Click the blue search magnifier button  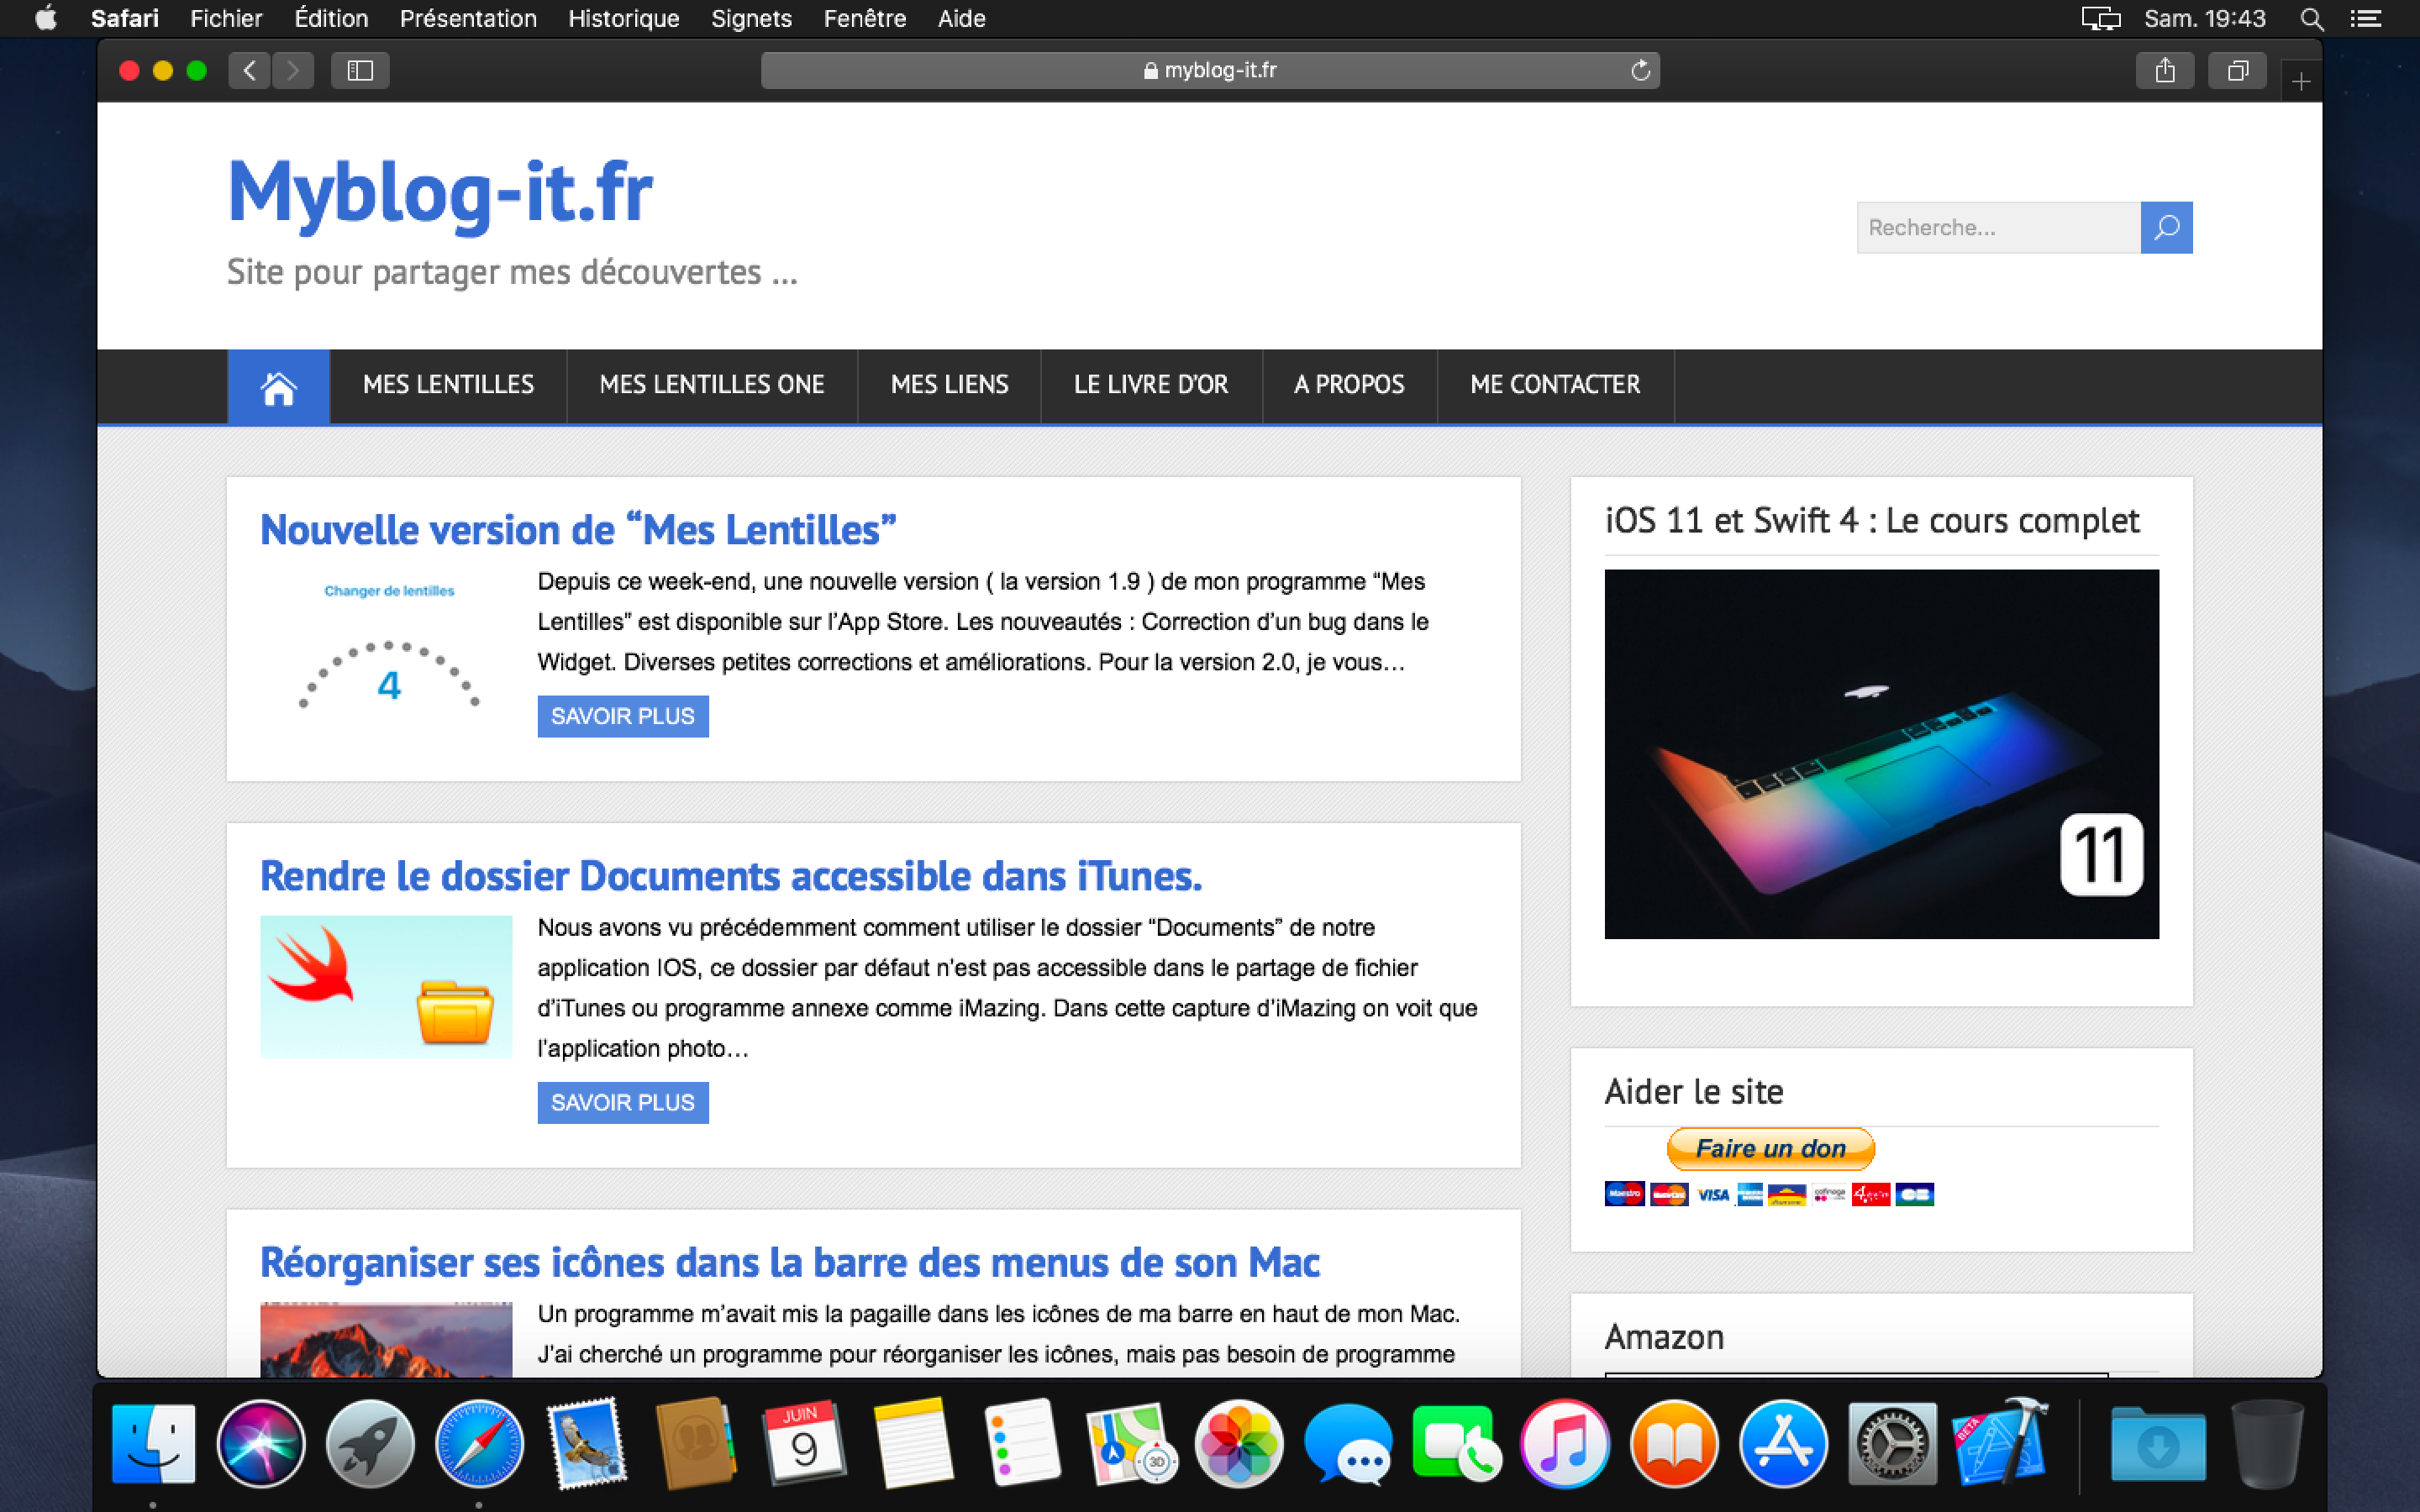pos(2166,228)
